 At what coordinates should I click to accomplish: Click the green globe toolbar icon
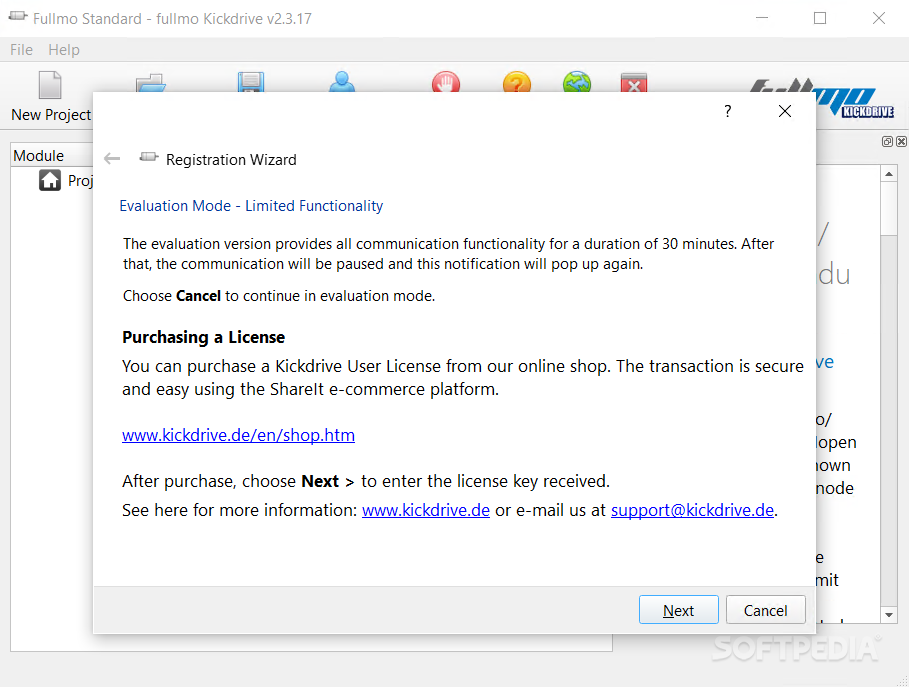click(x=577, y=82)
